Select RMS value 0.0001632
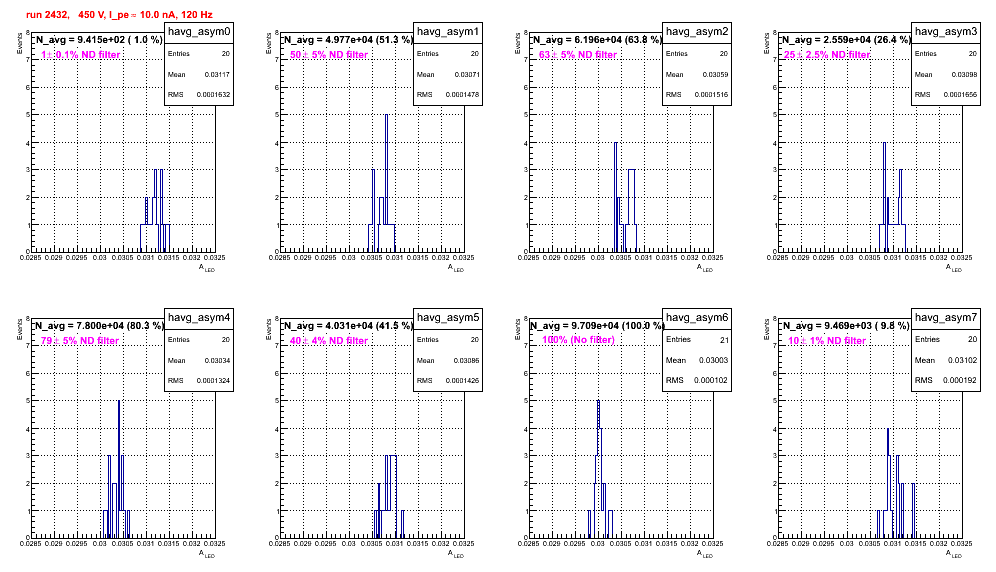996x572 pixels. coord(213,95)
